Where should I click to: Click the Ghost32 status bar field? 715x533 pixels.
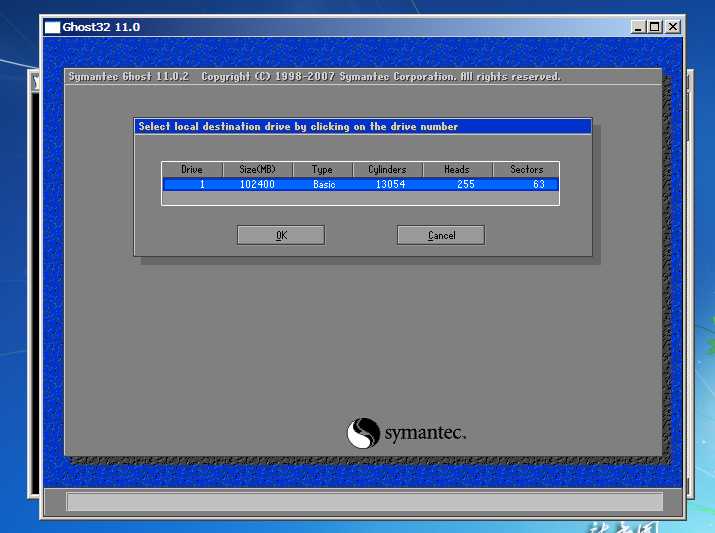(365, 502)
